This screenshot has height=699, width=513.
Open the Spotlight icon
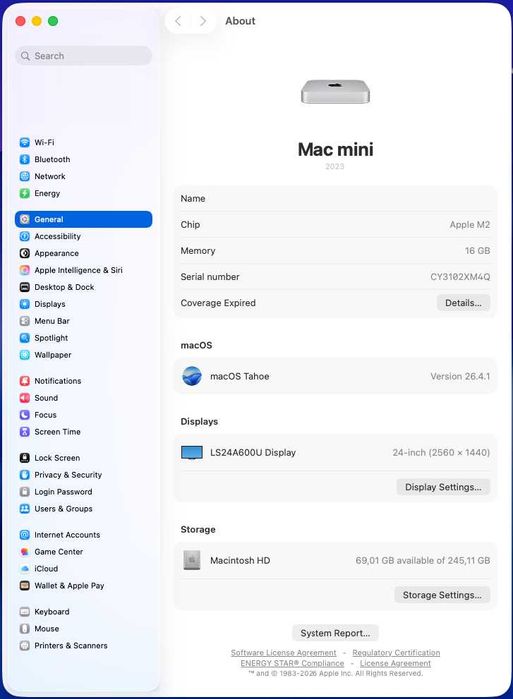point(25,338)
